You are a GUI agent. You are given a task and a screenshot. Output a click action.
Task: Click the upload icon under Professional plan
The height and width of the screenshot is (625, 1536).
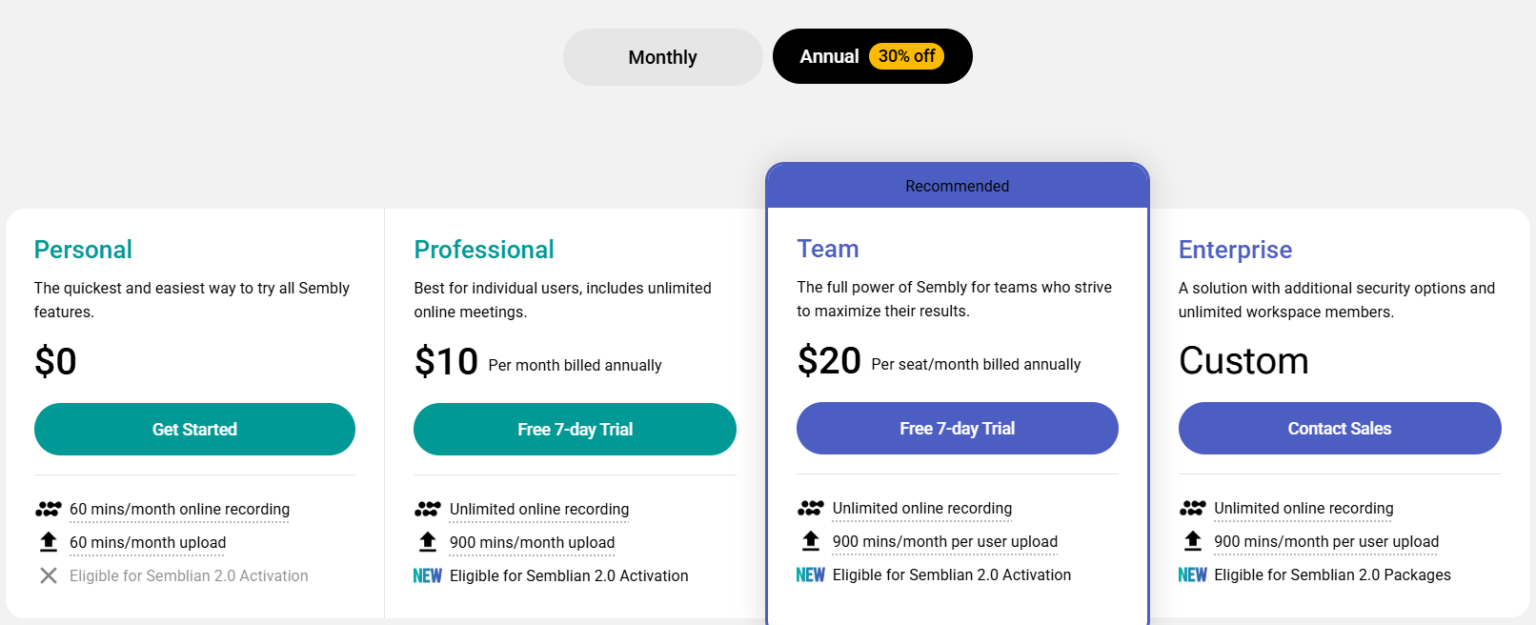428,541
